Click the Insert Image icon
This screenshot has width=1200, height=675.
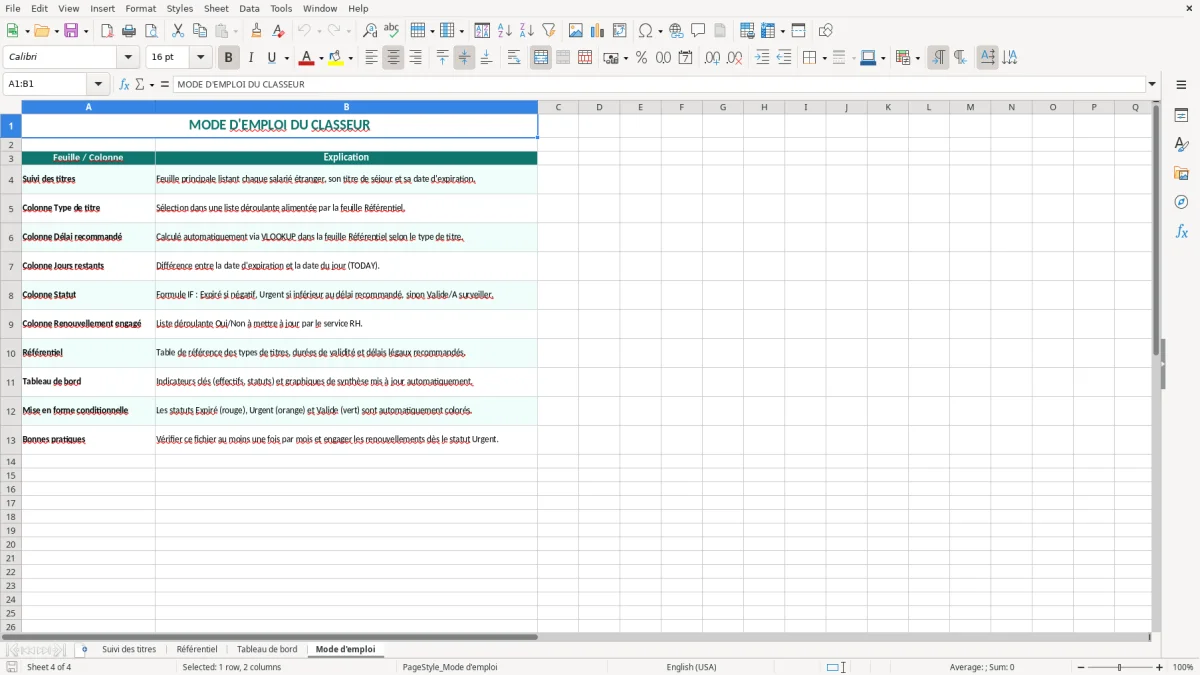tap(576, 31)
